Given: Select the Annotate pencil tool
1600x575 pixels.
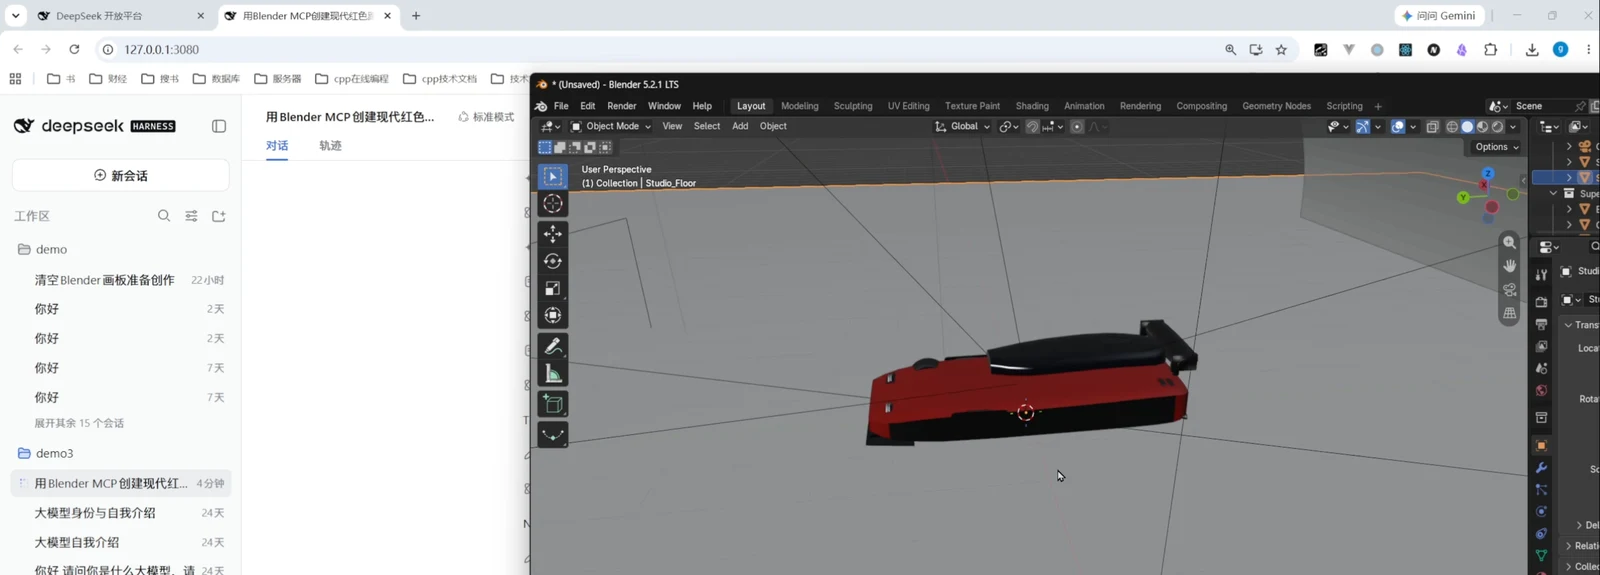Looking at the screenshot, I should tap(553, 346).
